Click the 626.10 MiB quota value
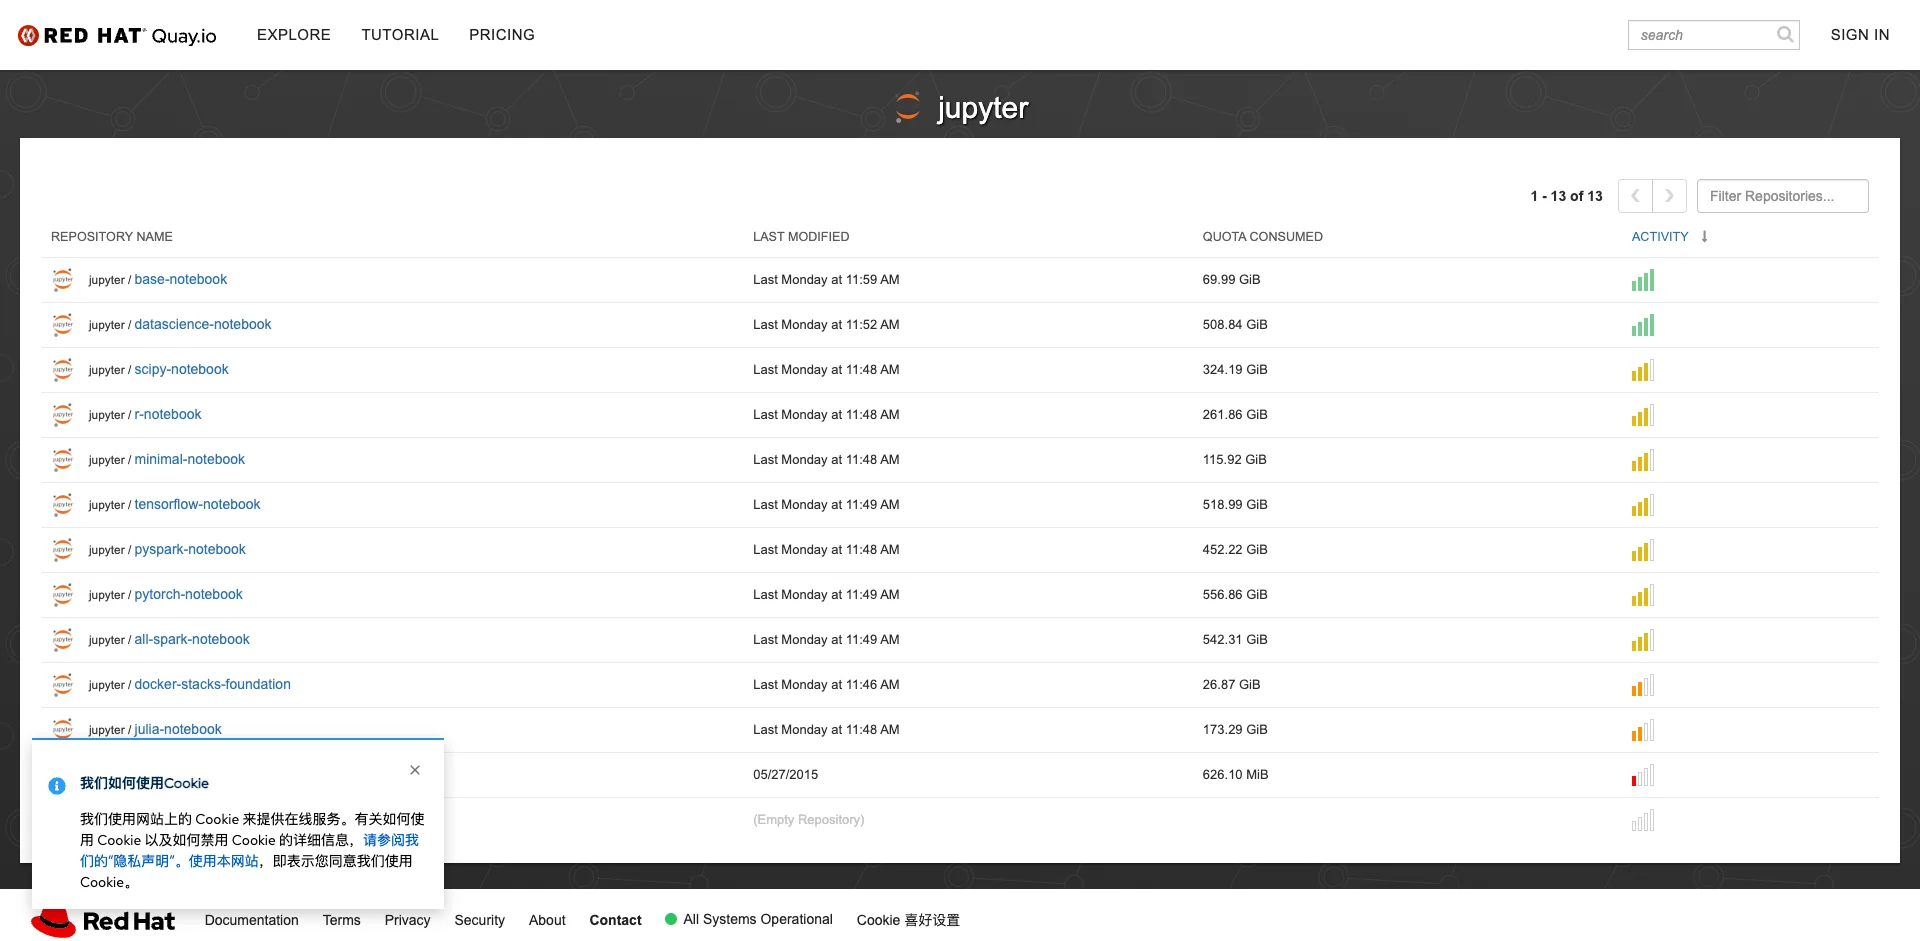1920x941 pixels. pos(1235,775)
